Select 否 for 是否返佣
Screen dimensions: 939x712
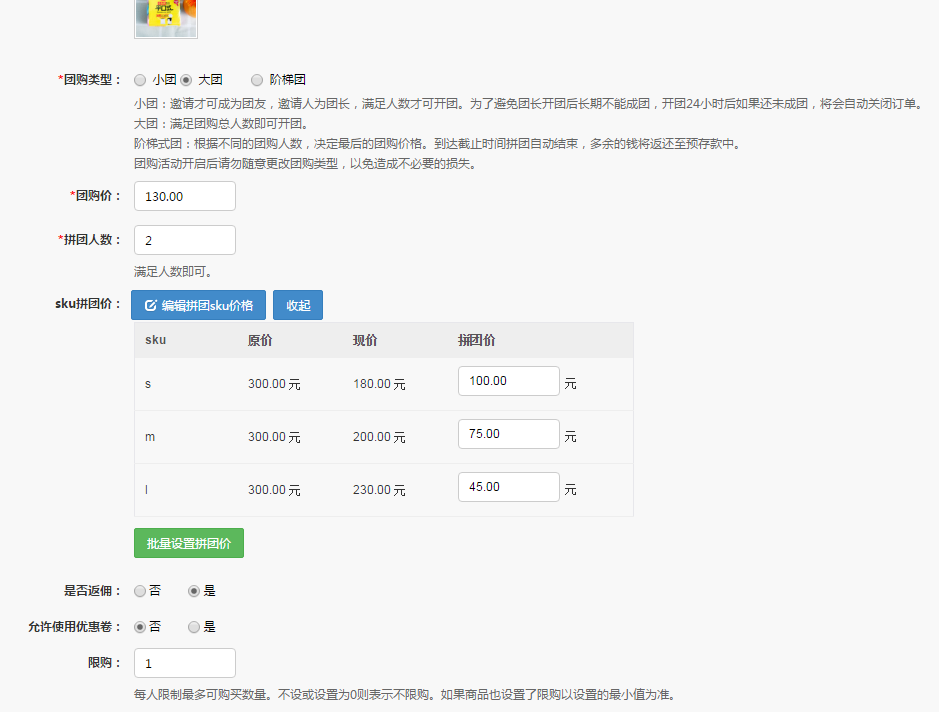pos(140,591)
